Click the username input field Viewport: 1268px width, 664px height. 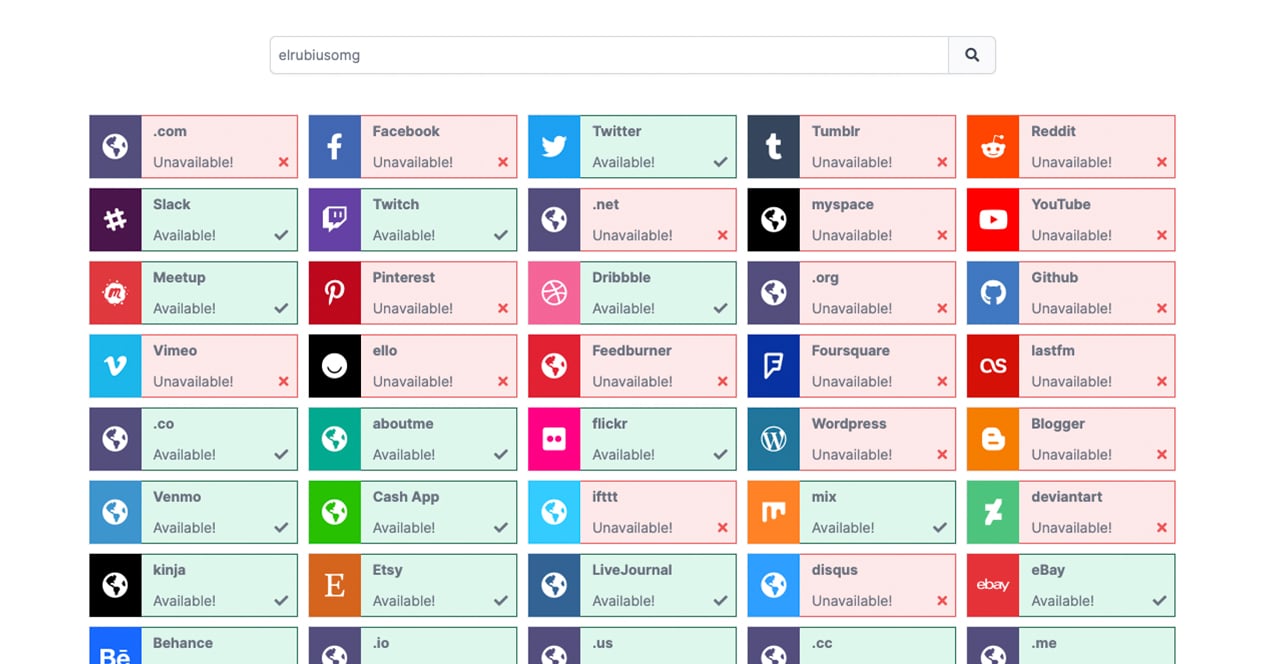click(608, 55)
